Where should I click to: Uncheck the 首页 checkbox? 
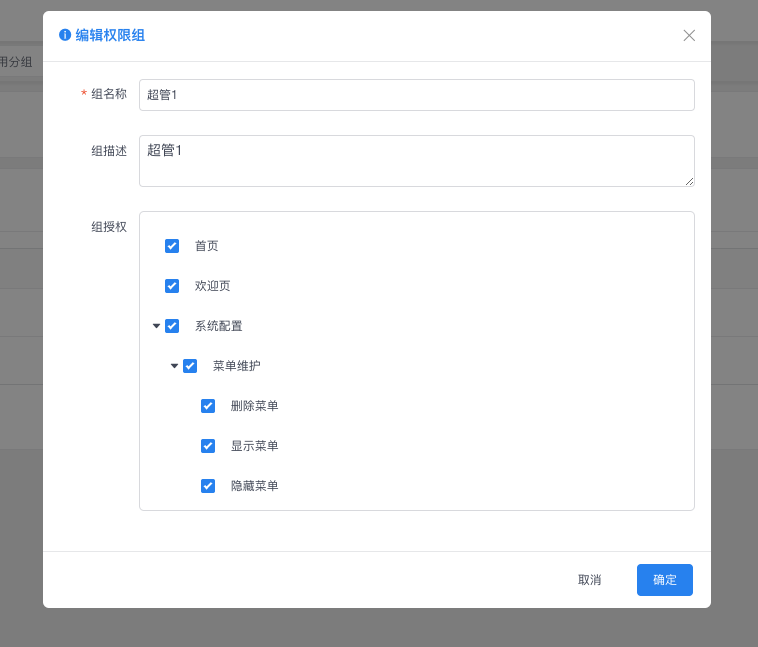(x=172, y=246)
